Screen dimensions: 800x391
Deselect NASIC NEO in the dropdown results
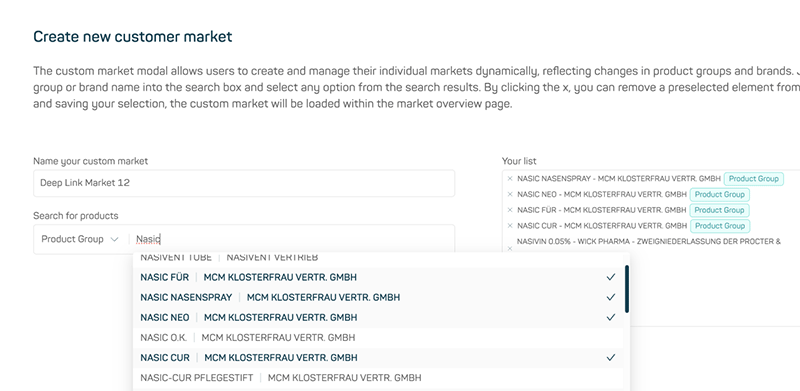click(x=378, y=317)
